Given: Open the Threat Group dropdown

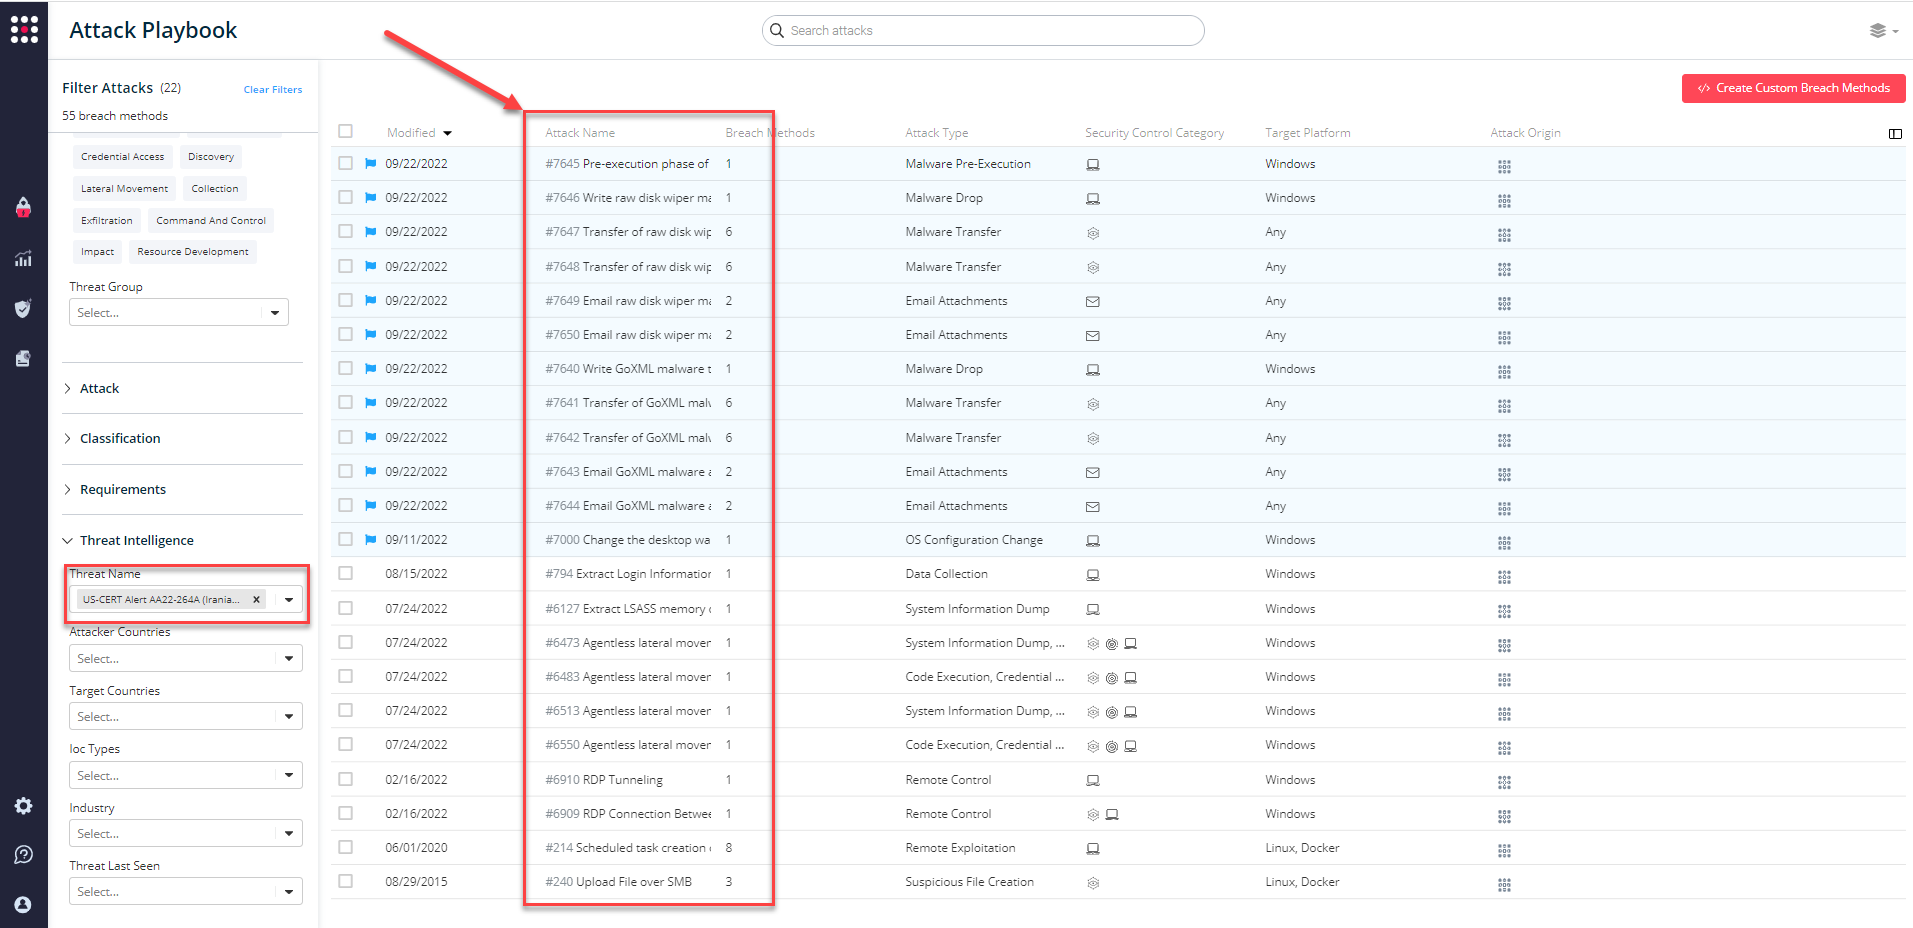Looking at the screenshot, I should tap(178, 312).
